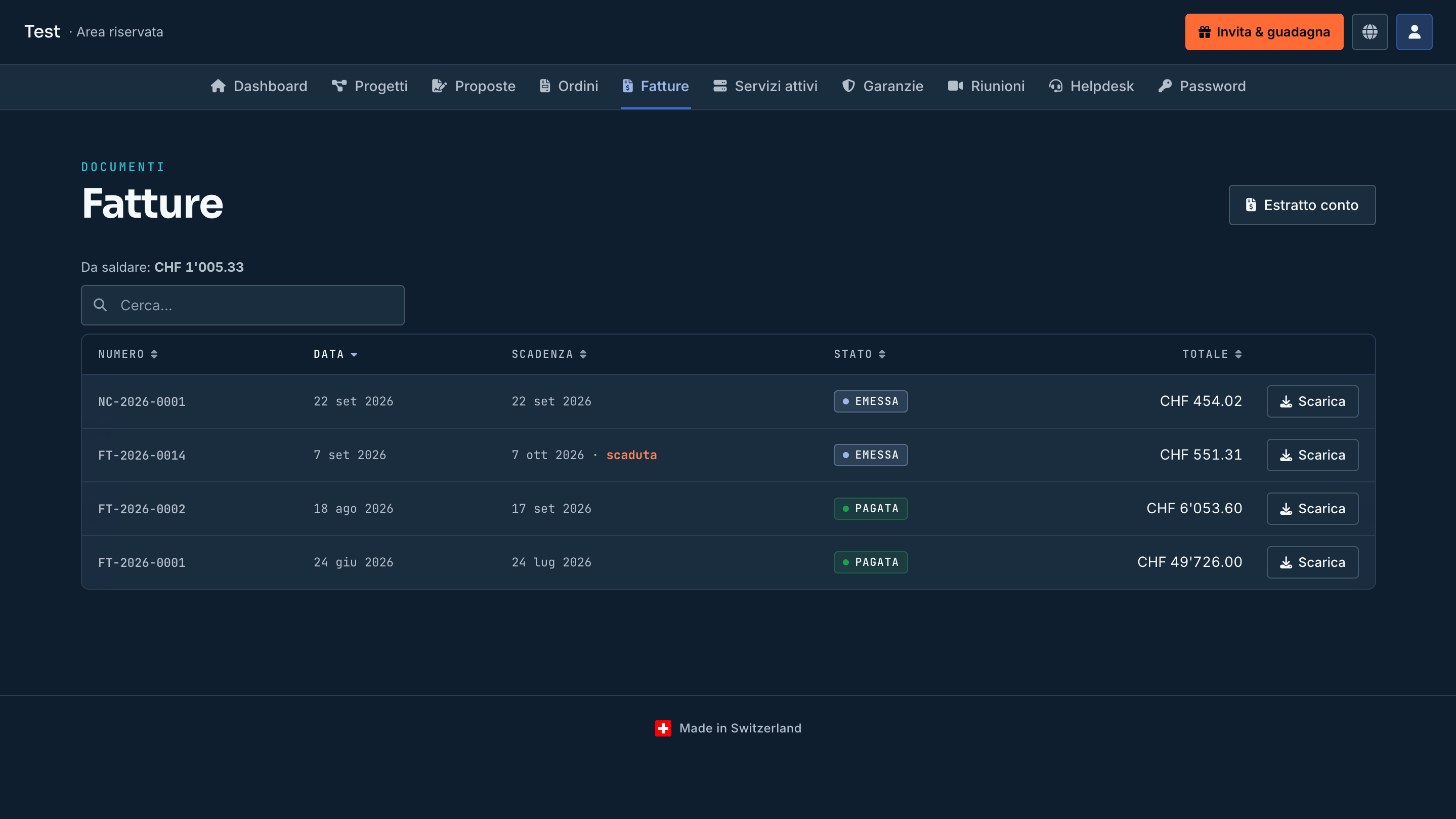Open the Servizi attivi tab

[765, 86]
